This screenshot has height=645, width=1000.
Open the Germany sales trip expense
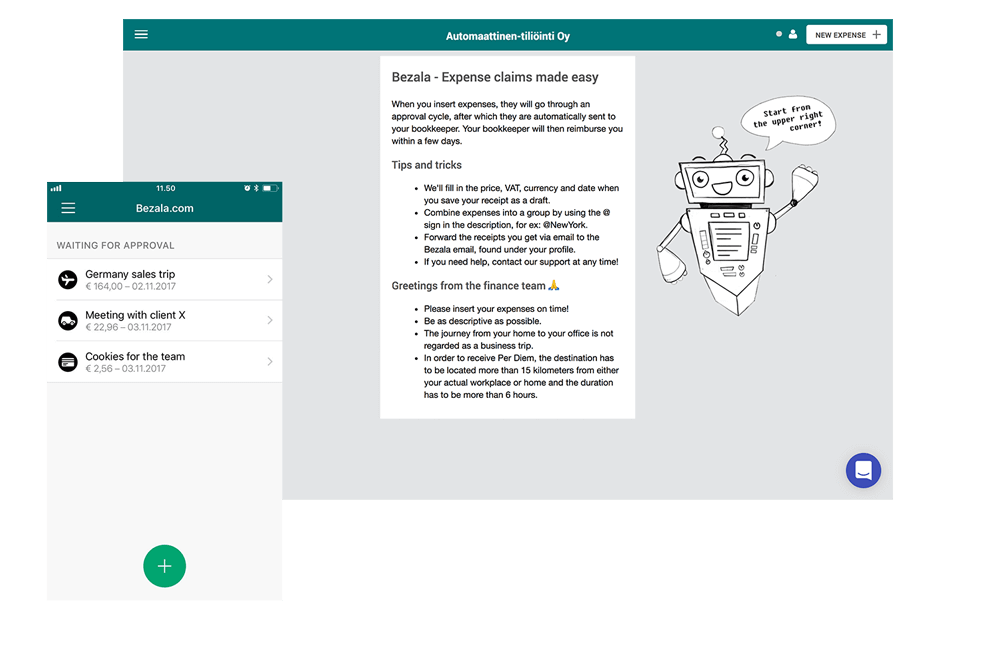tap(165, 279)
